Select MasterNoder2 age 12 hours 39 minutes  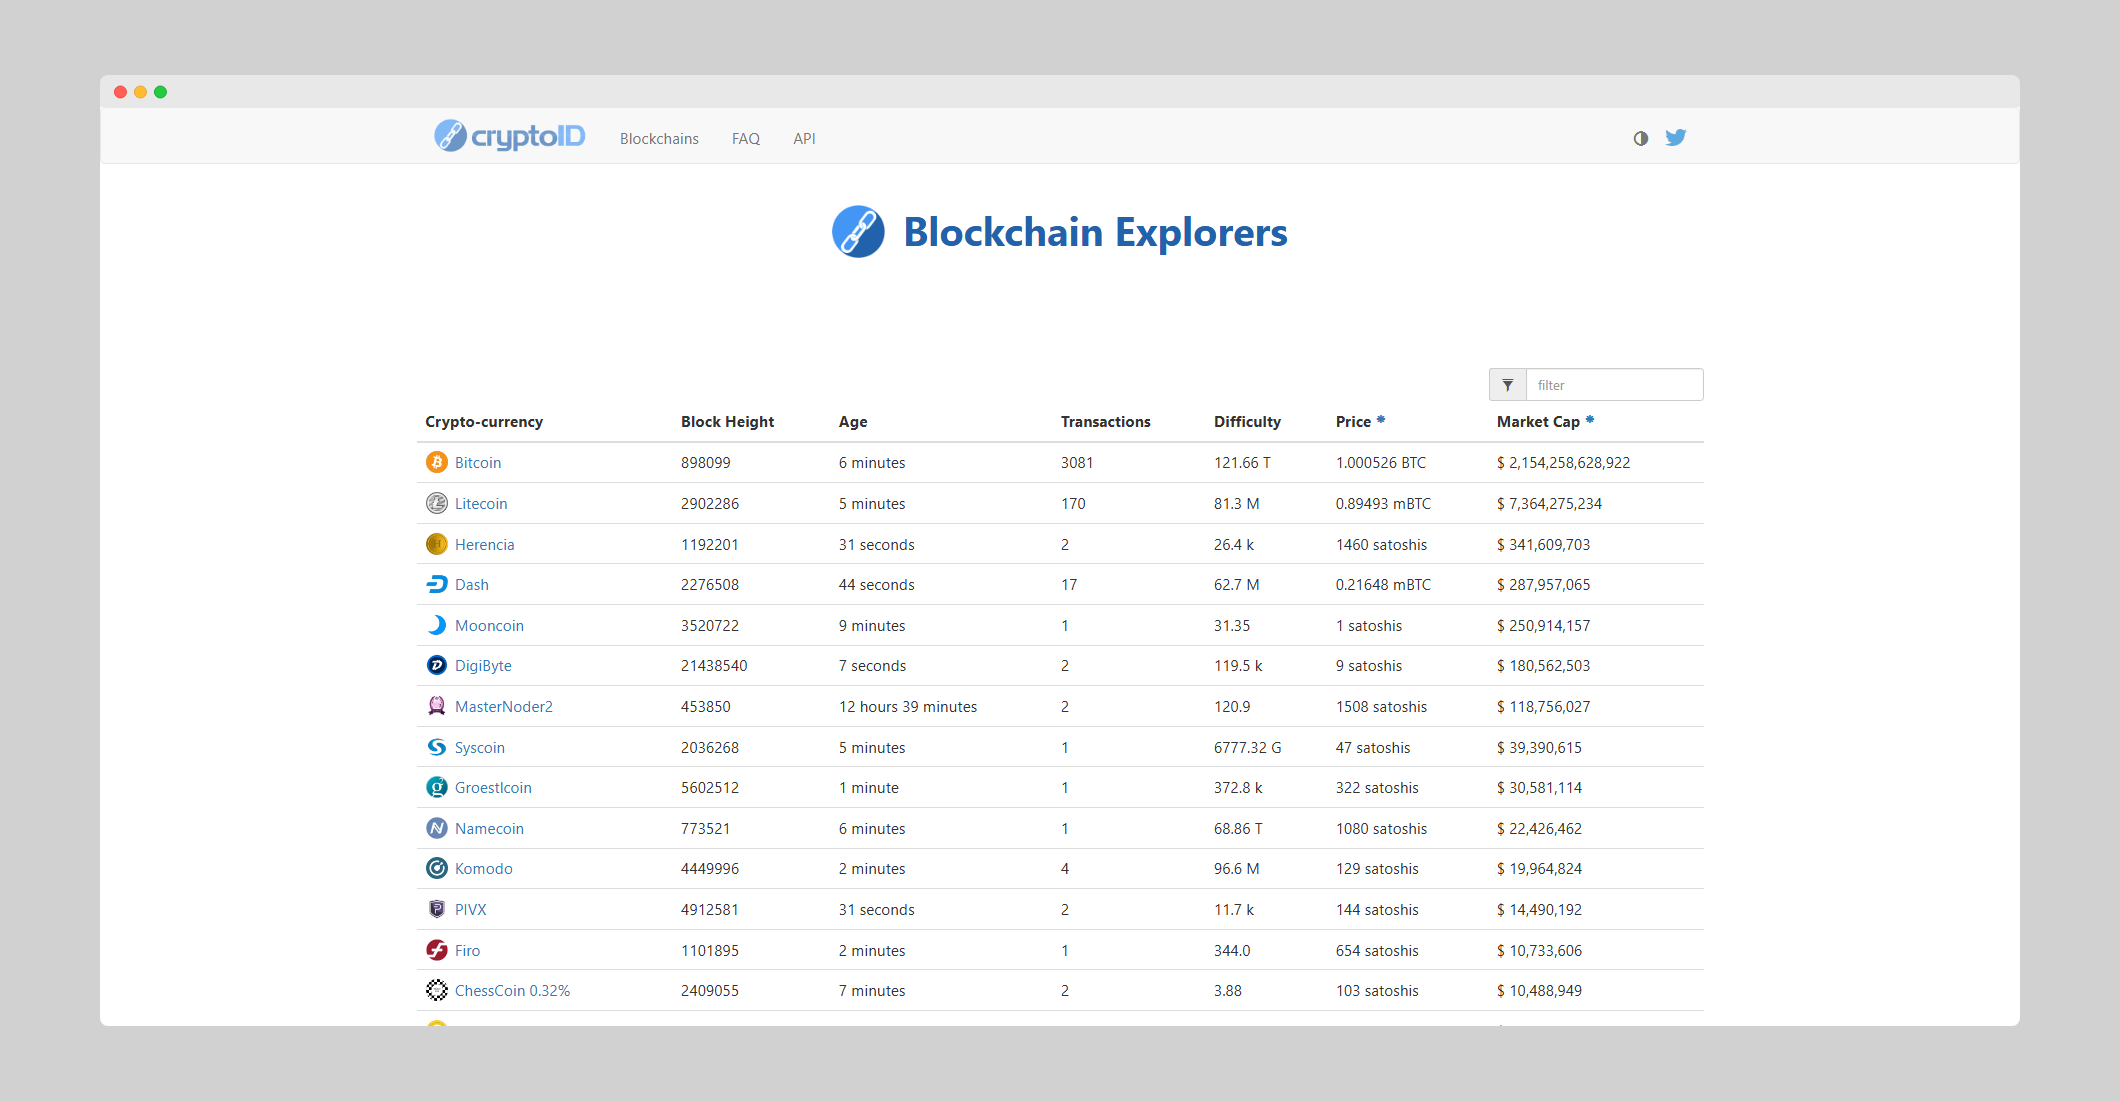pyautogui.click(x=908, y=707)
